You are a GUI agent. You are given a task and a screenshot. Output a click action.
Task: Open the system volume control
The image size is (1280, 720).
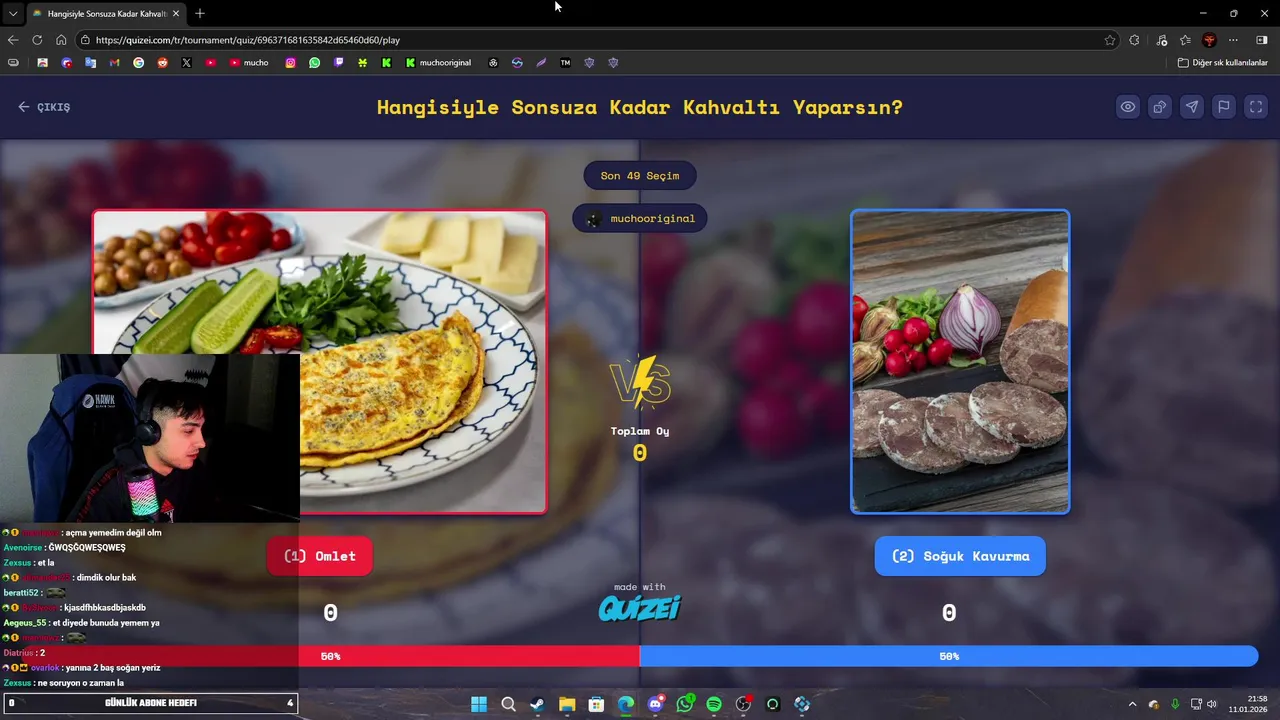[1212, 704]
